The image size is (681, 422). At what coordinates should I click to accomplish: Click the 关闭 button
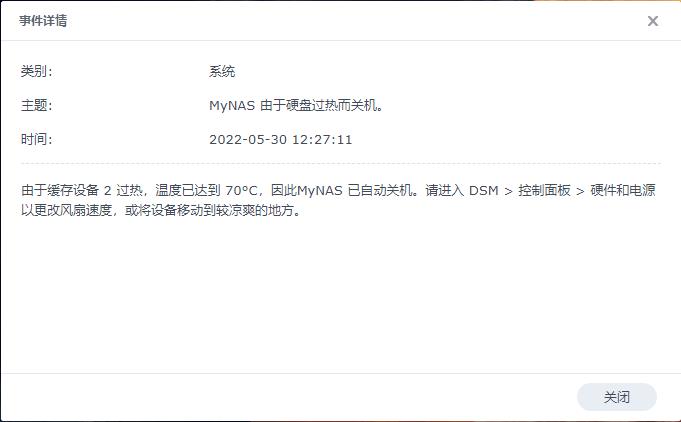[616, 396]
